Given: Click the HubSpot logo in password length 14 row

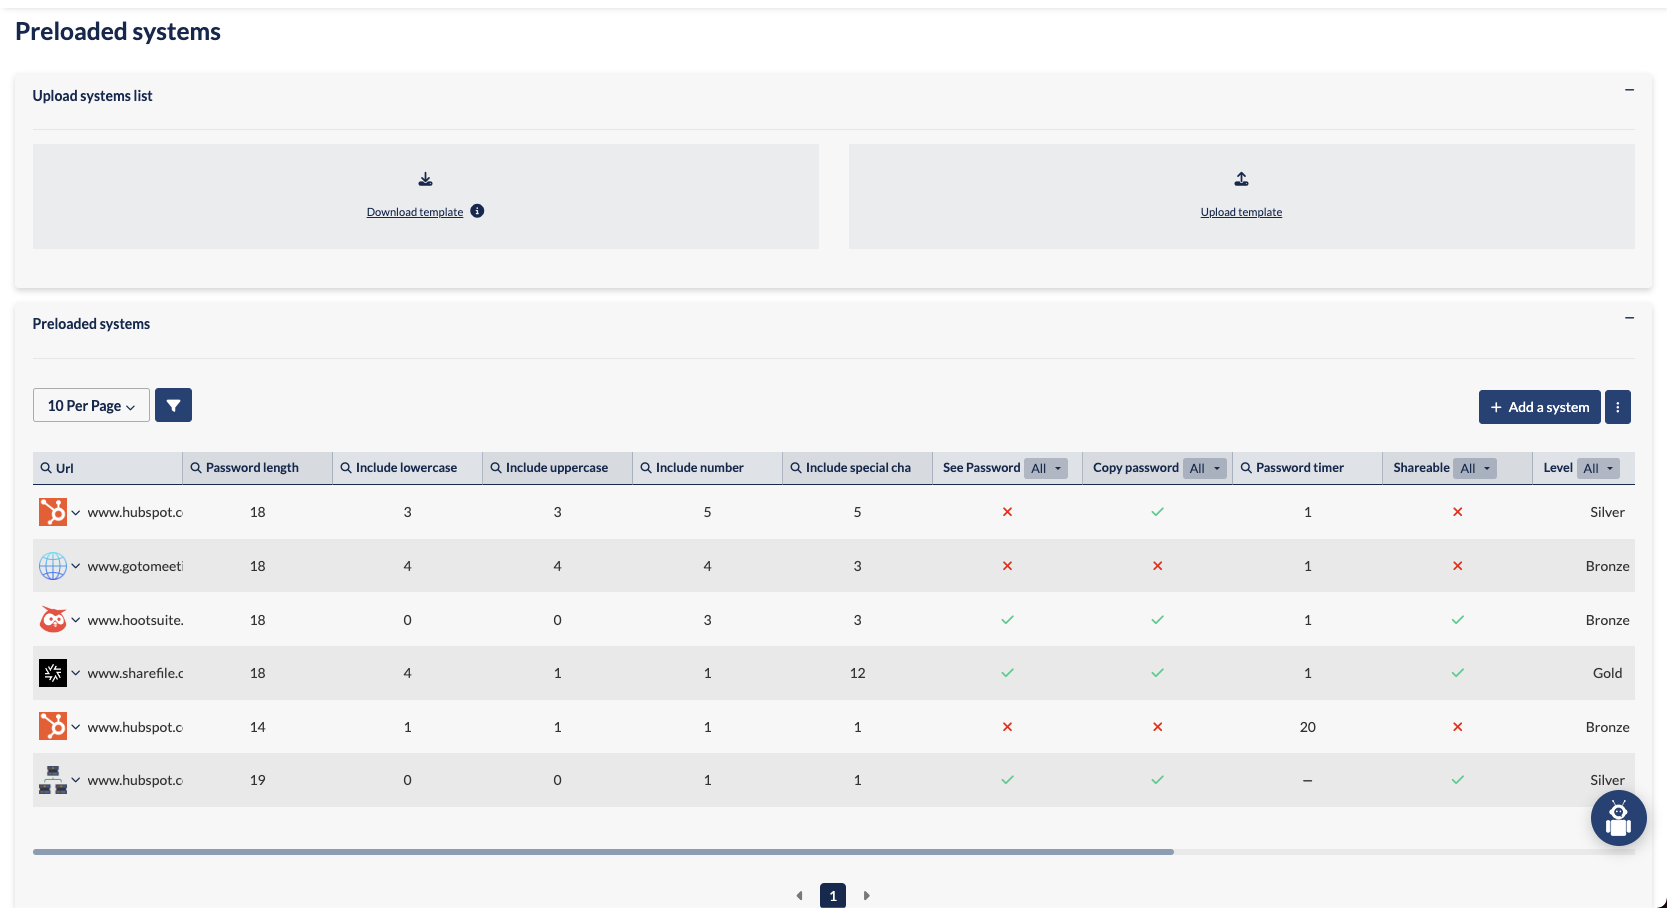Looking at the screenshot, I should tap(53, 727).
